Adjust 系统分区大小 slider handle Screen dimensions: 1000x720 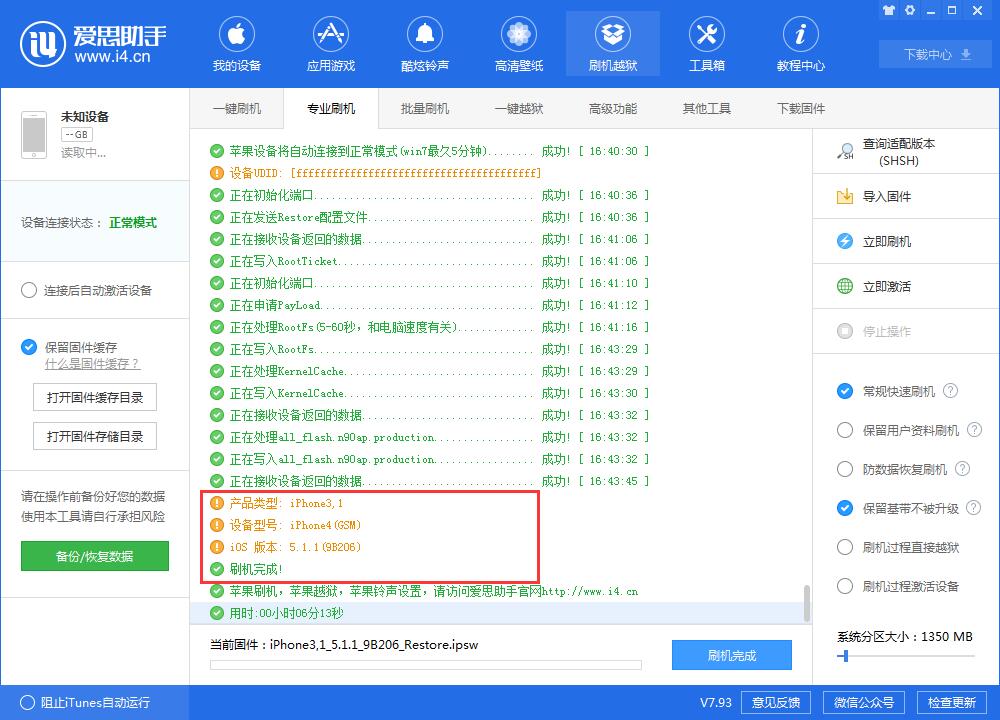tap(845, 656)
